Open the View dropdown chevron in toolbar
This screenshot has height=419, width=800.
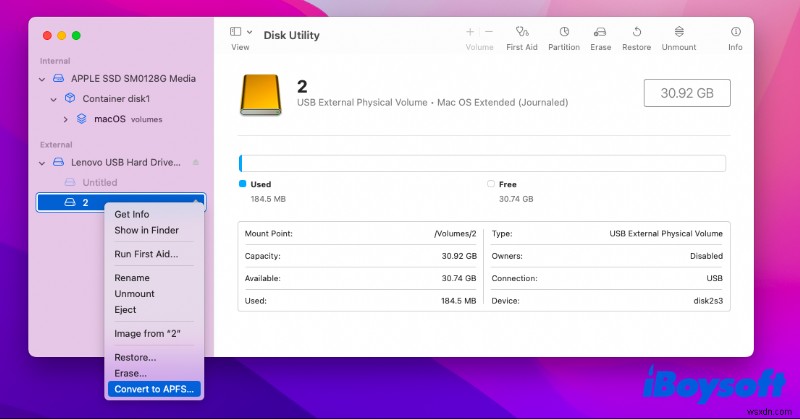coord(249,32)
